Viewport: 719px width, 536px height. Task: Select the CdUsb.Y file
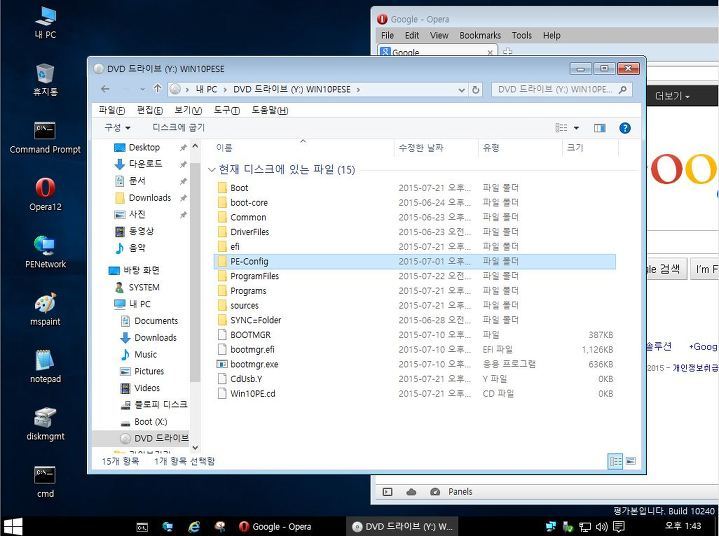(415, 379)
